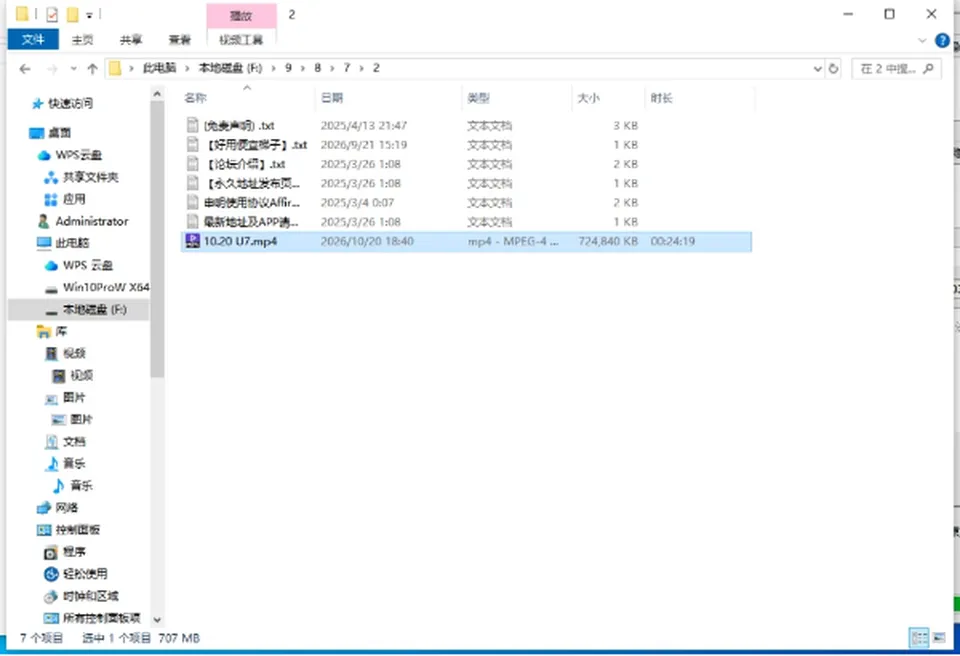Viewport: 960px width, 656px height.
Task: Open the 视频工具 ribbon tab
Action: 241,40
